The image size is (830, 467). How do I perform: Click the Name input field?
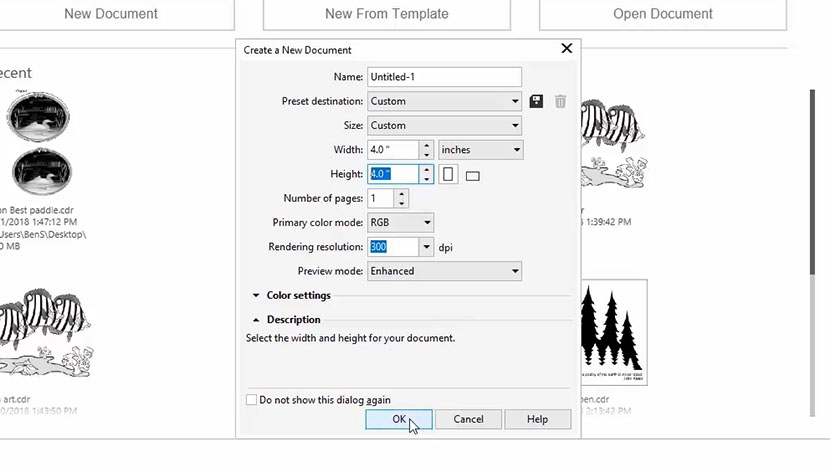coord(444,77)
